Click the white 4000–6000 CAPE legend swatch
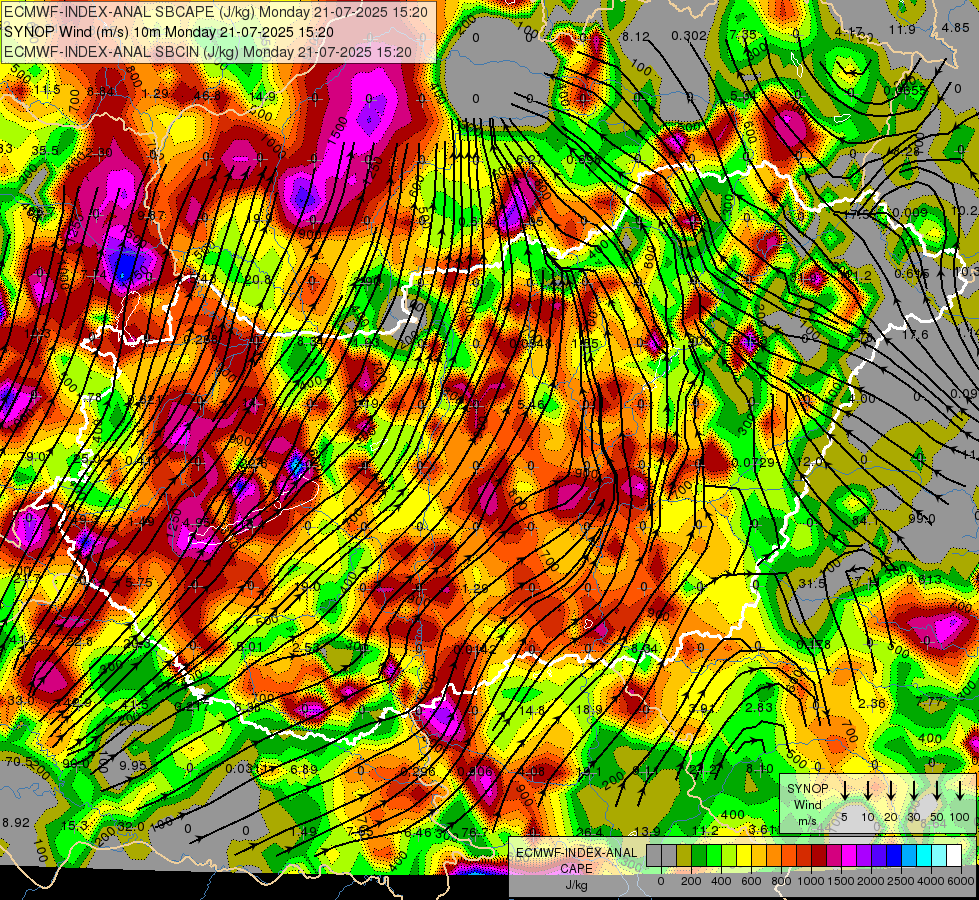 coord(953,855)
